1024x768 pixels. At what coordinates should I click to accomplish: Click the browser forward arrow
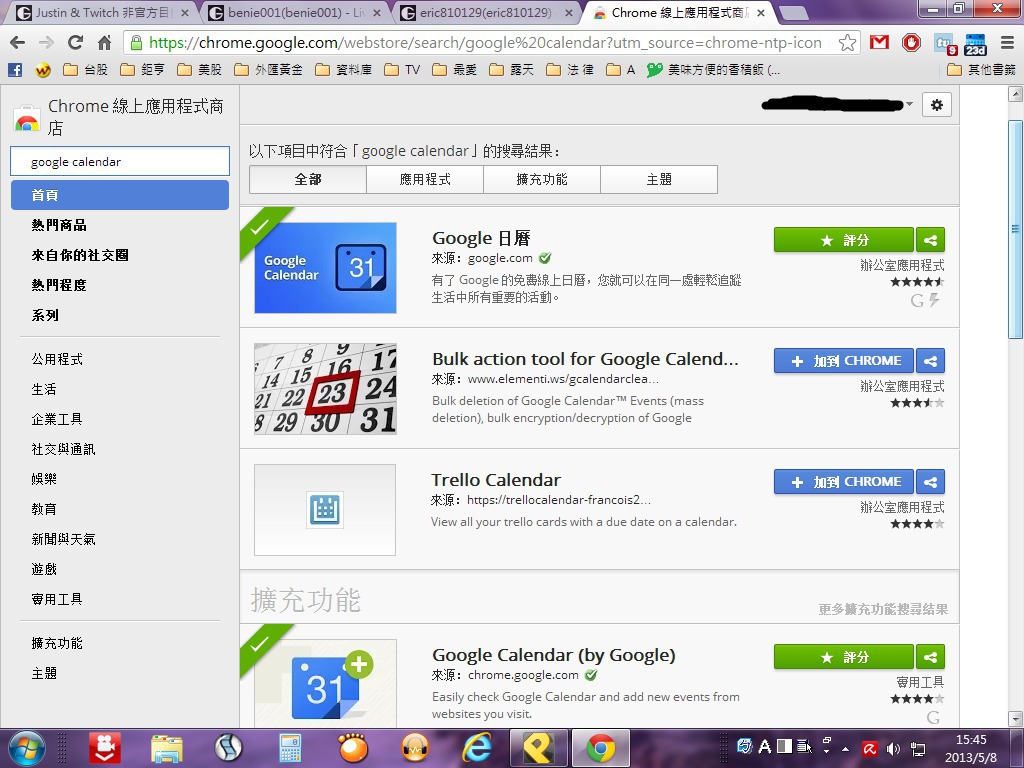(46, 43)
